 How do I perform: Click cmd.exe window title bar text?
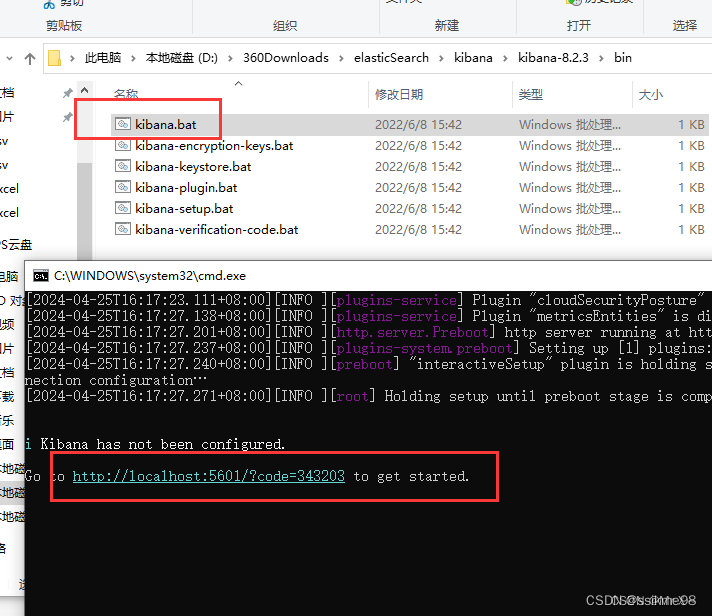pyautogui.click(x=149, y=276)
